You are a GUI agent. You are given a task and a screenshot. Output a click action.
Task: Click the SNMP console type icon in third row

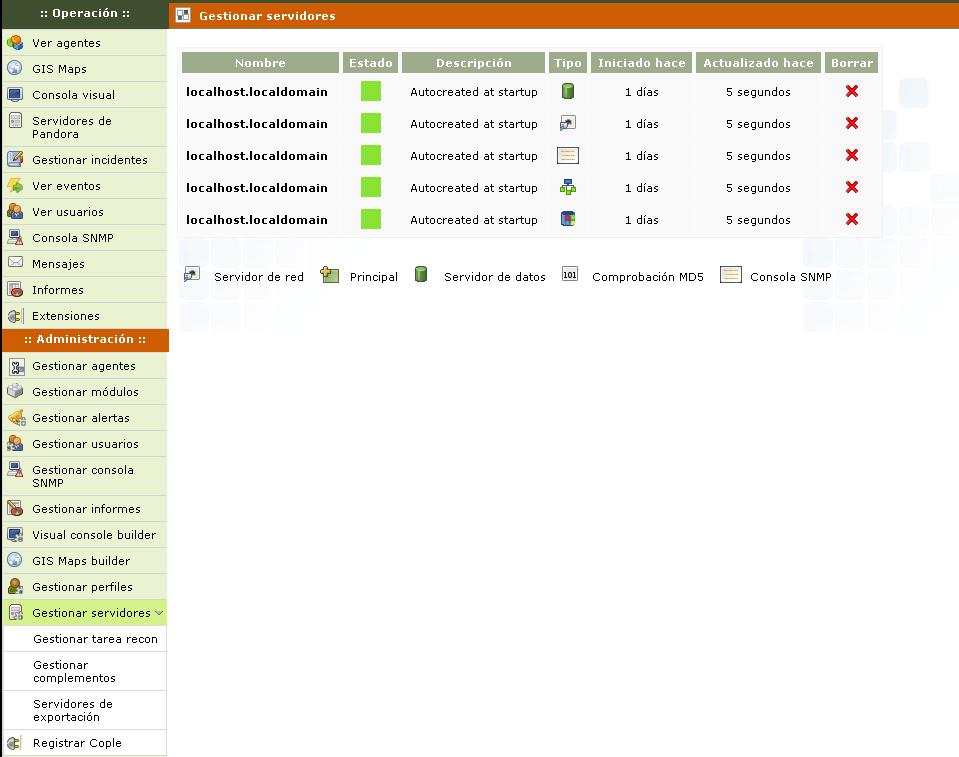[x=568, y=156]
